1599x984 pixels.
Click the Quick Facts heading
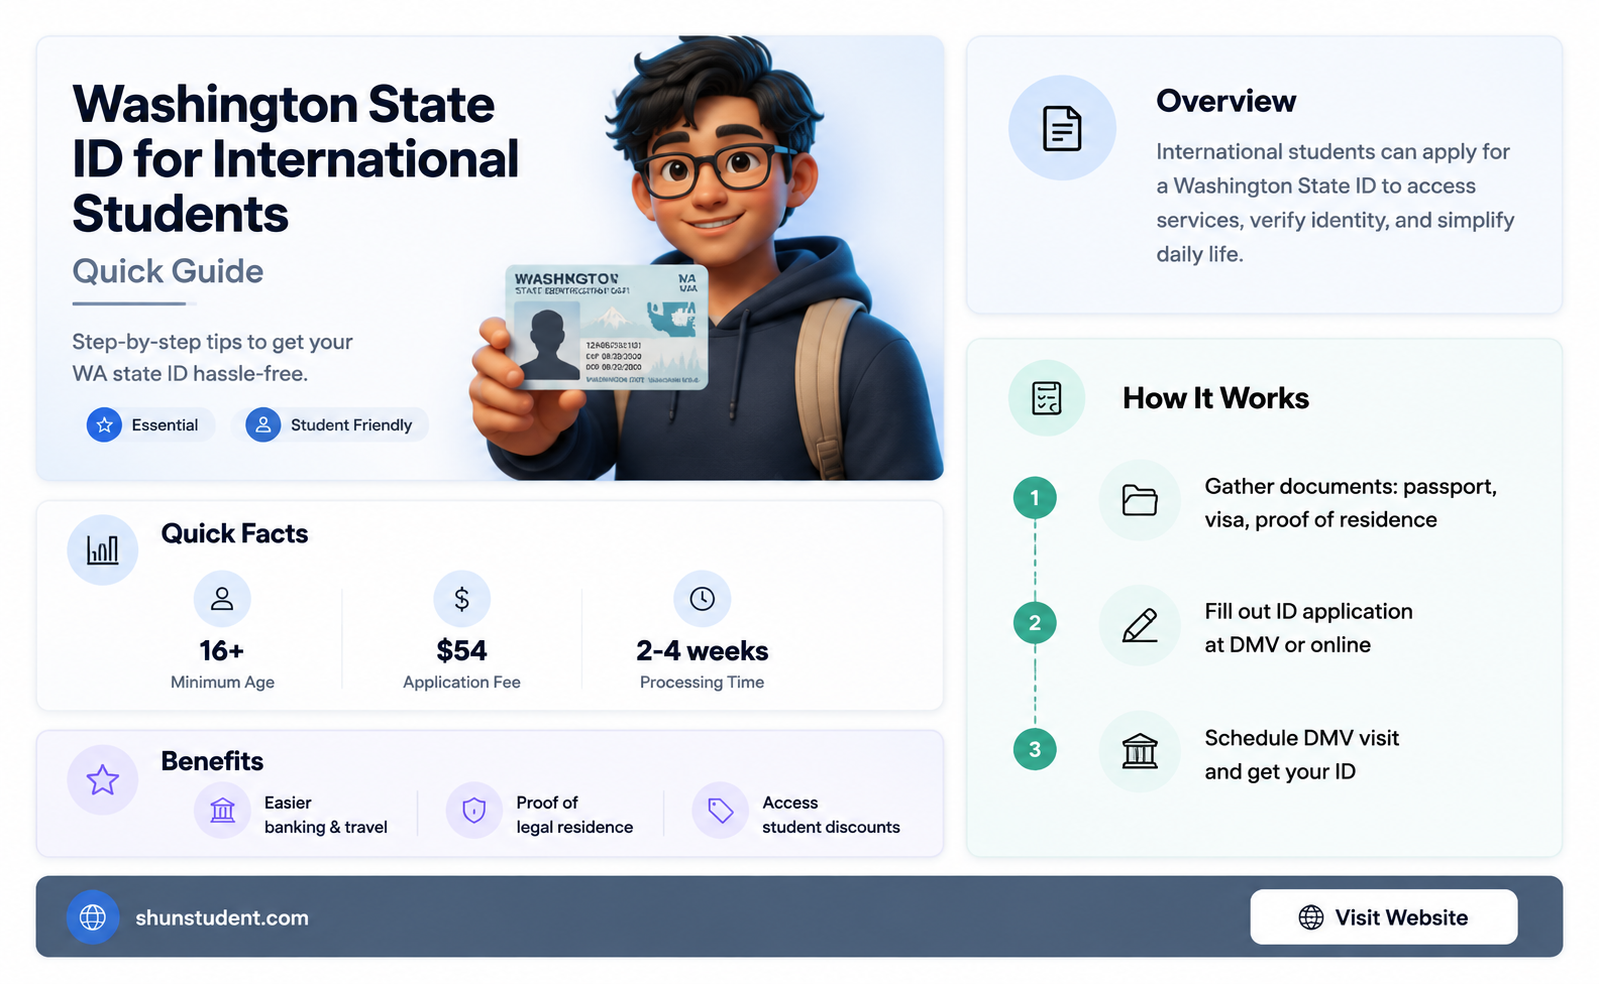tap(234, 534)
